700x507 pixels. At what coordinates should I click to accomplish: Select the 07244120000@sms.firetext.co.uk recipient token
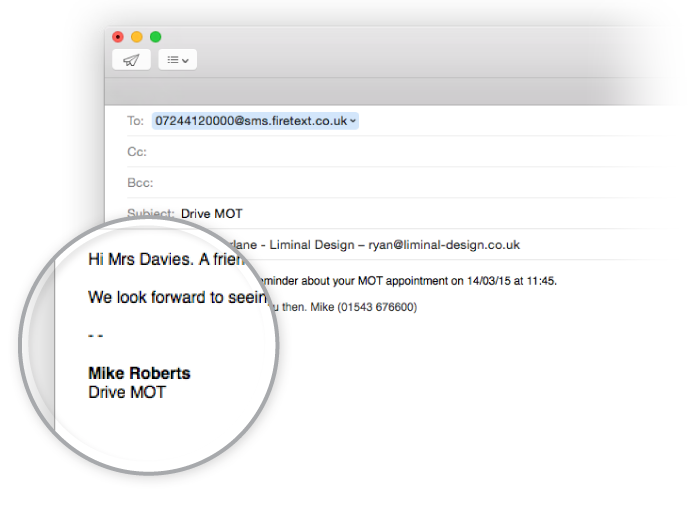[x=249, y=121]
